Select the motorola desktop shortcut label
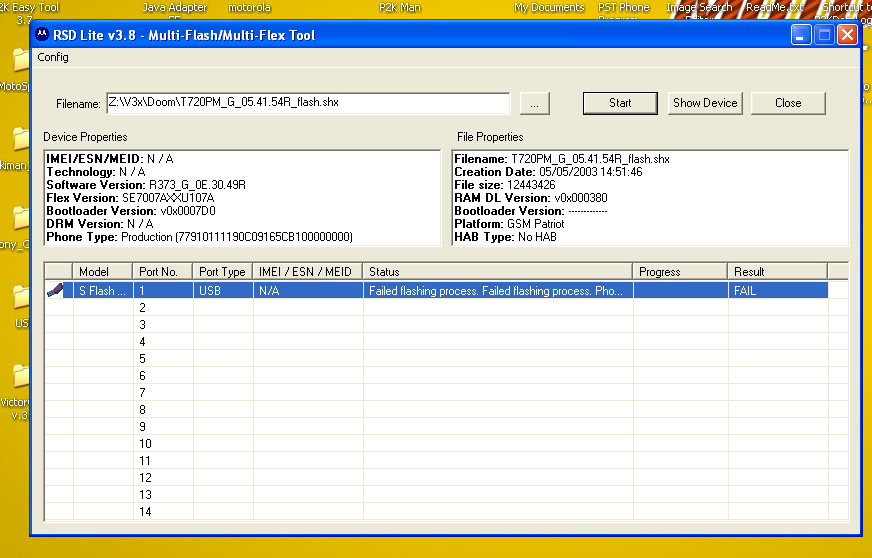The width and height of the screenshot is (872, 558). click(x=249, y=8)
